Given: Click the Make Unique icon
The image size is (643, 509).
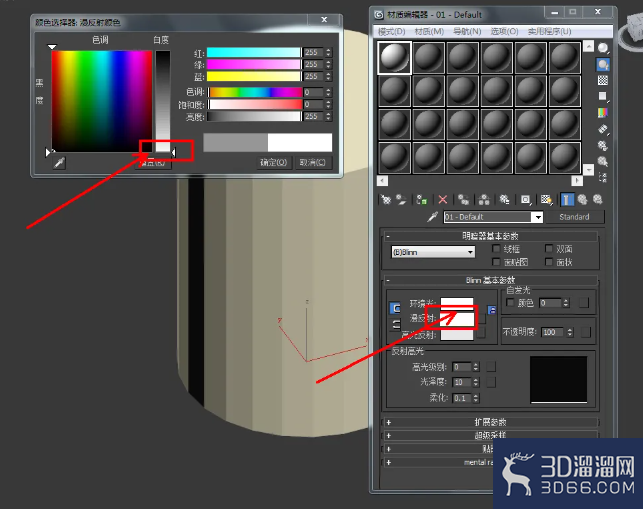Looking at the screenshot, I should (484, 200).
